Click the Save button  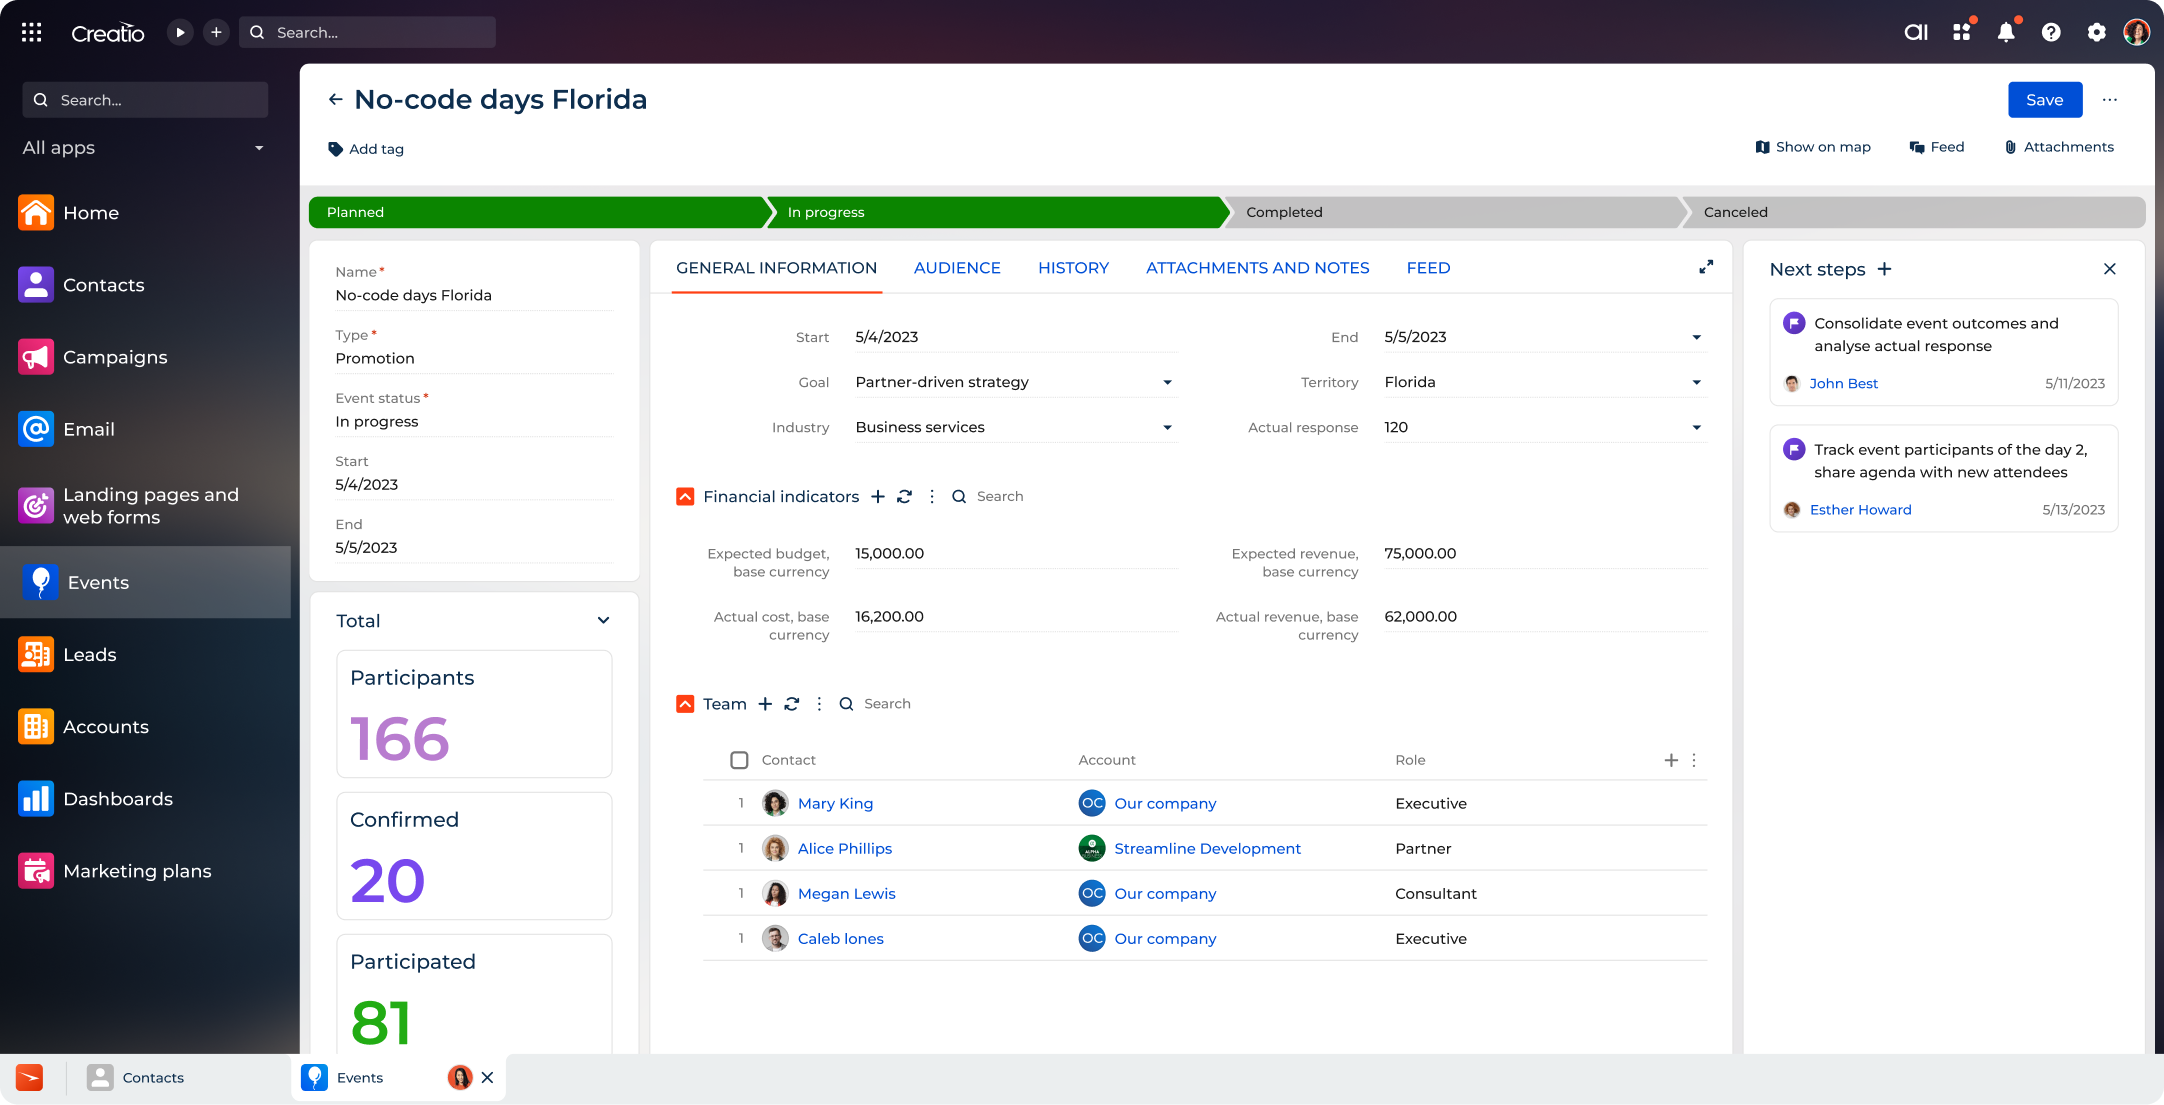click(x=2045, y=99)
